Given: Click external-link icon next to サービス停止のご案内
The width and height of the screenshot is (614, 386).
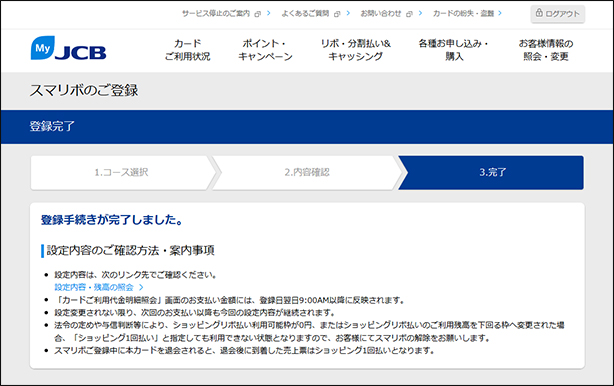Looking at the screenshot, I should tap(257, 14).
